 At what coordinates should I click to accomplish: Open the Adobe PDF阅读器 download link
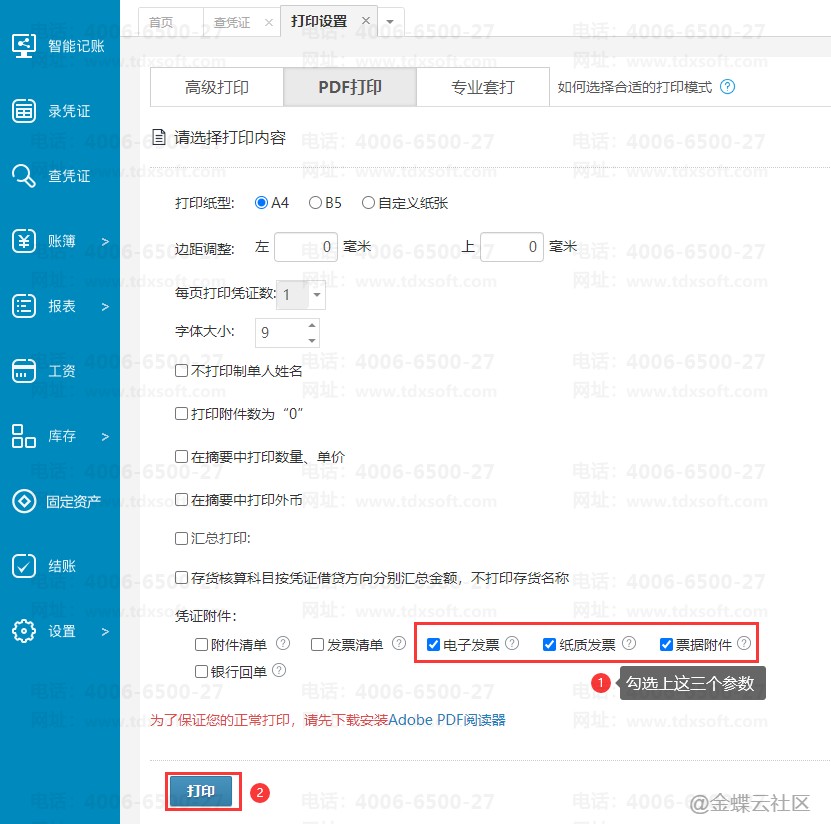tap(447, 719)
